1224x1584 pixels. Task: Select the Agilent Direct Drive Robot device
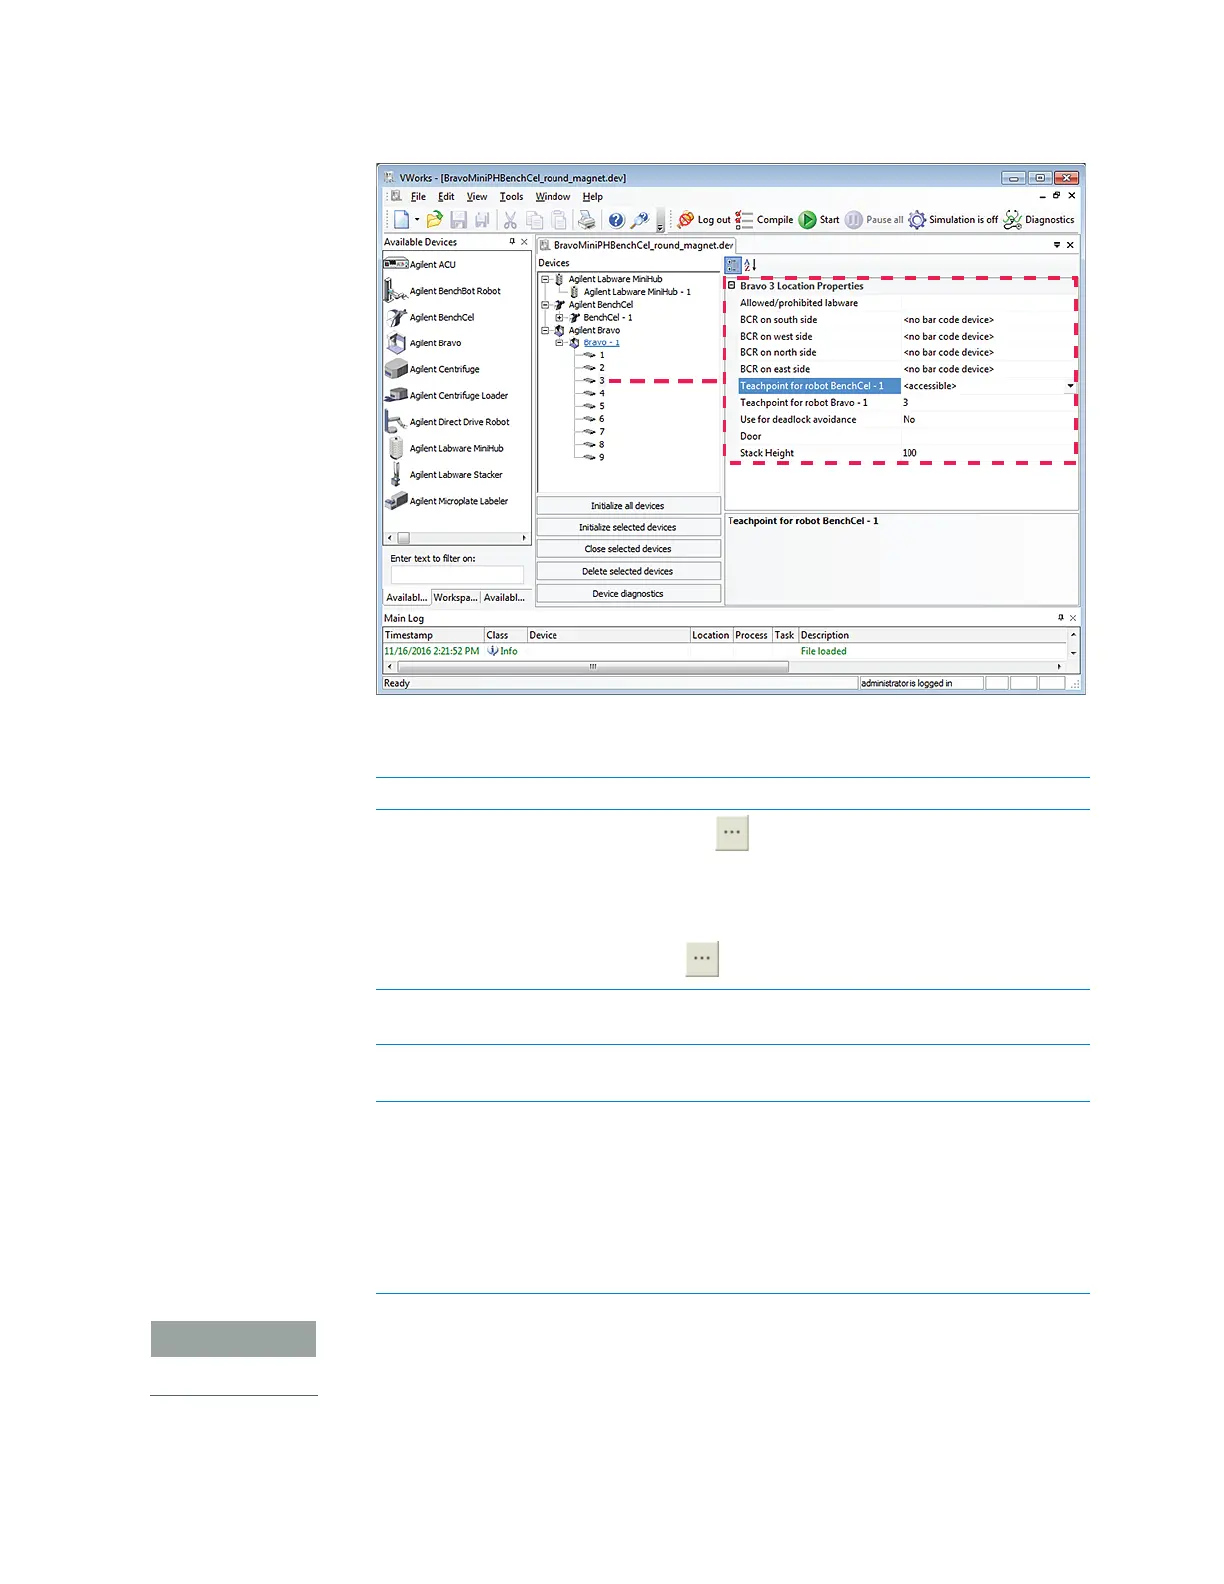click(x=447, y=422)
